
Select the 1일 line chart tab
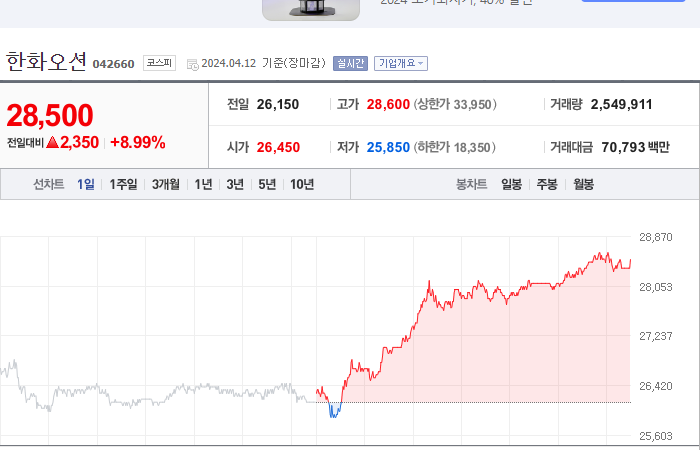(x=86, y=184)
